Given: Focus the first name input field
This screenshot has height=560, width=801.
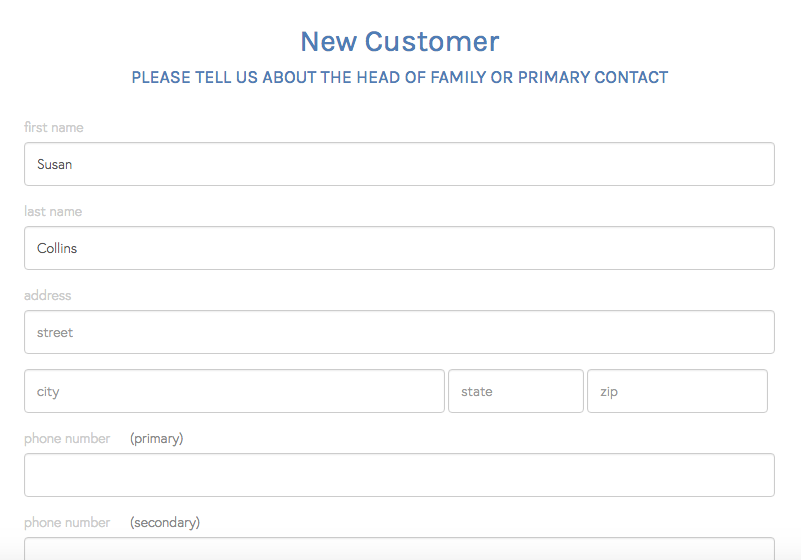Looking at the screenshot, I should (400, 164).
